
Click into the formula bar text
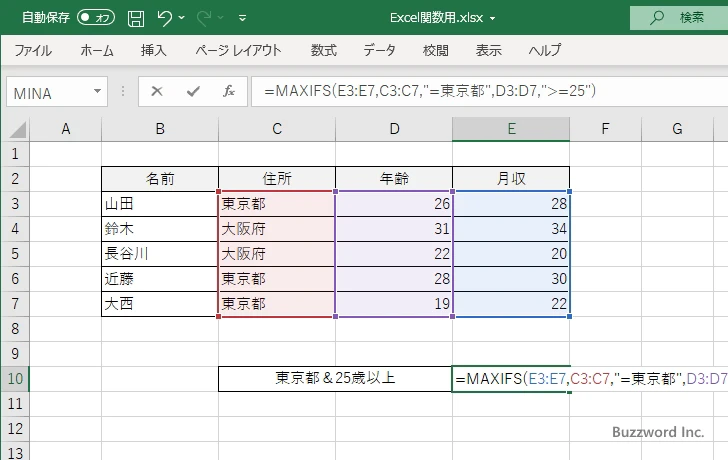point(430,91)
